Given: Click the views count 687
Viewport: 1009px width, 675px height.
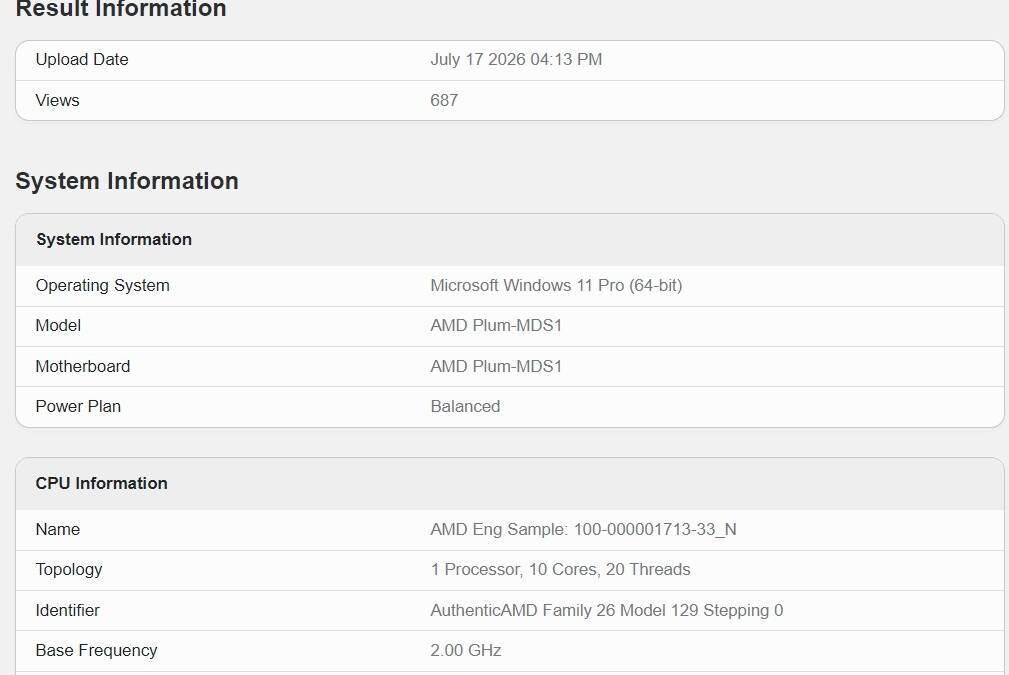Looking at the screenshot, I should (444, 100).
